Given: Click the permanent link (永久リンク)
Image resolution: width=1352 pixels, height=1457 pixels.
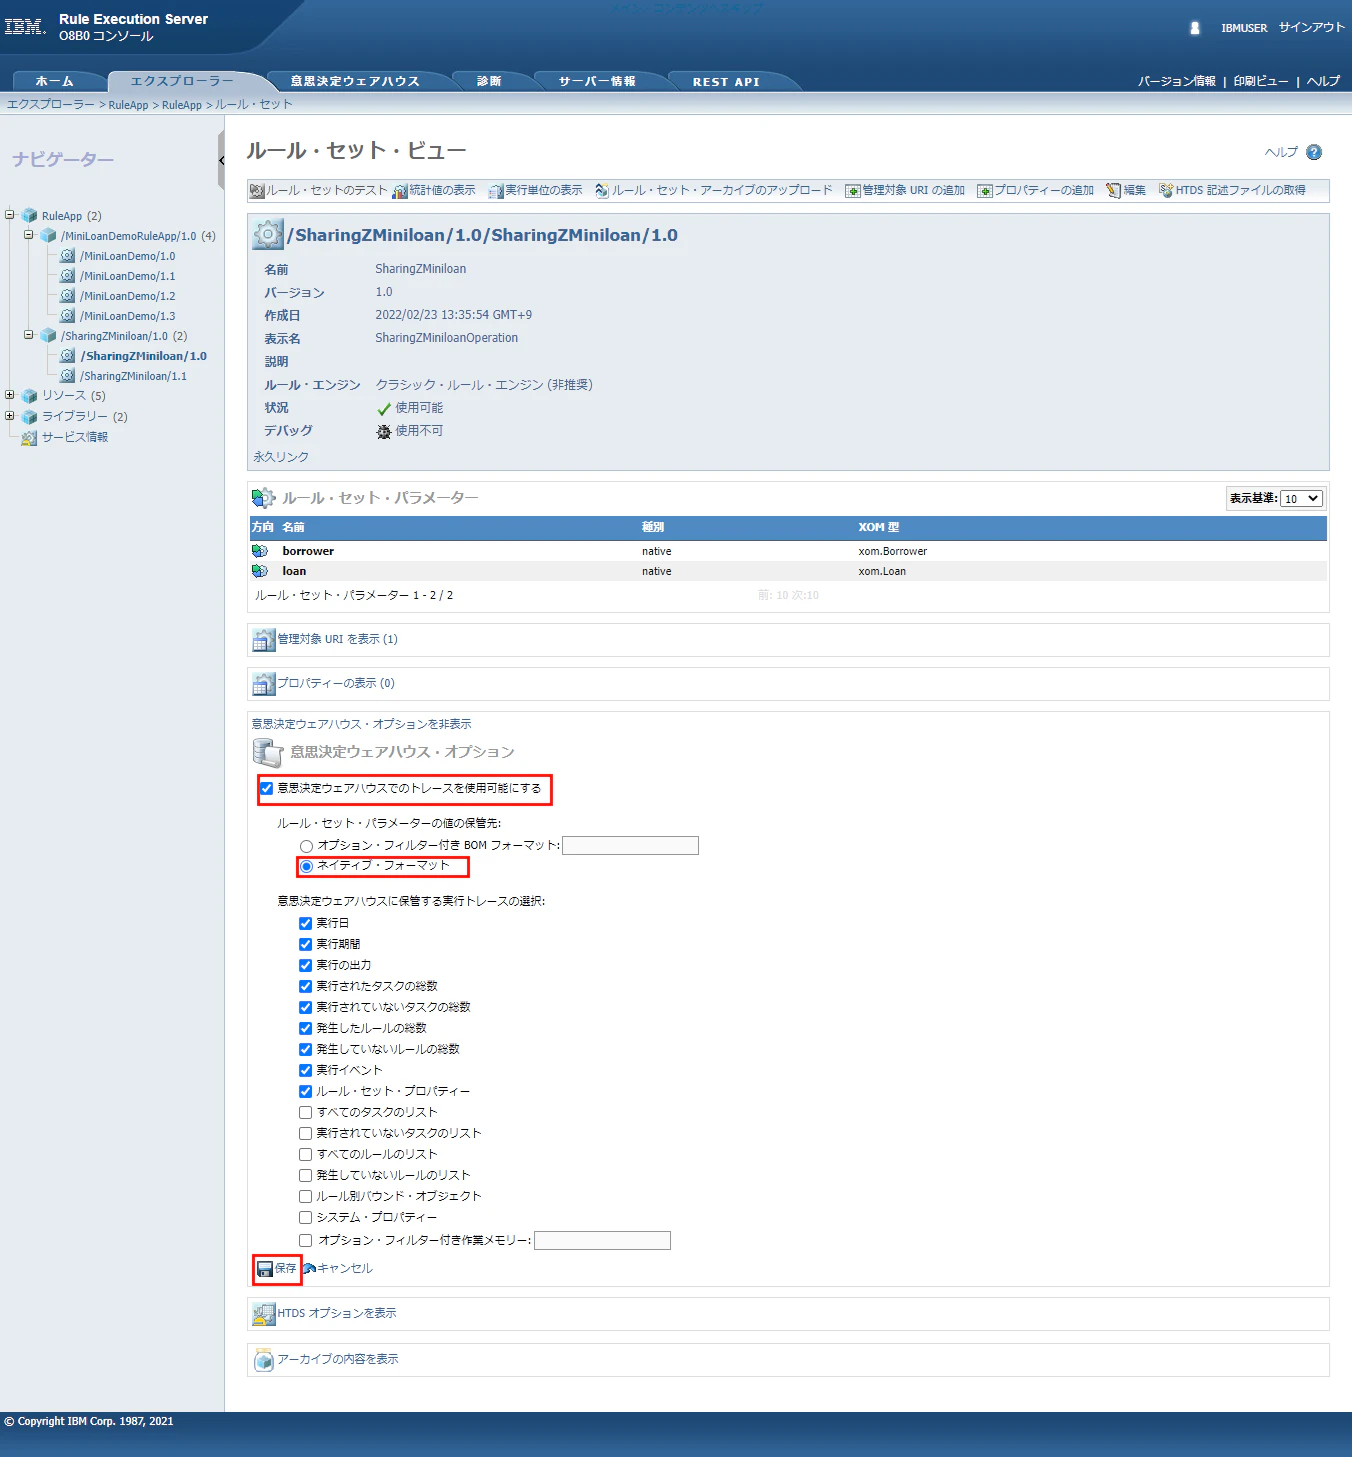Looking at the screenshot, I should 281,457.
